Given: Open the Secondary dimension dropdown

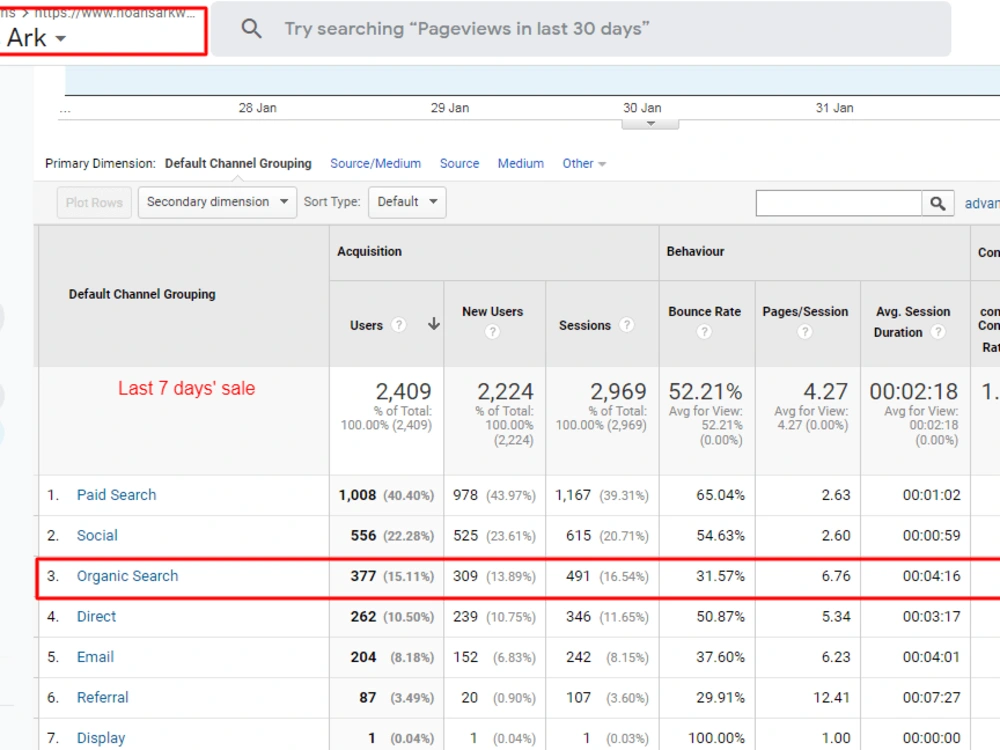Looking at the screenshot, I should coord(217,202).
